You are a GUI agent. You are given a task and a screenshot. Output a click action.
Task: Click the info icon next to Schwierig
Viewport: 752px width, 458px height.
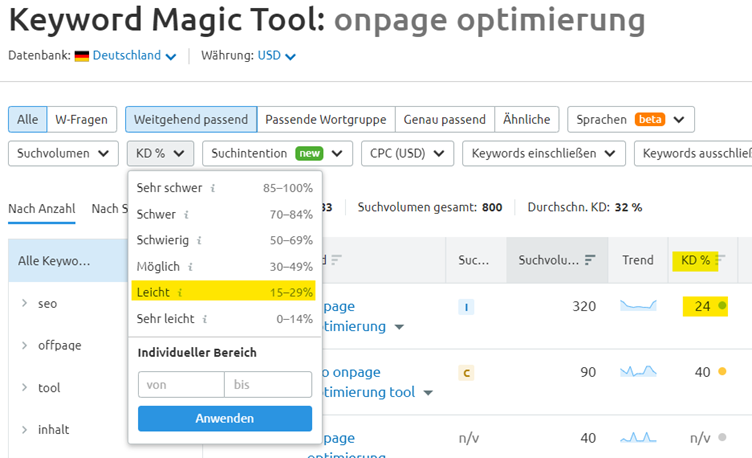pyautogui.click(x=199, y=241)
